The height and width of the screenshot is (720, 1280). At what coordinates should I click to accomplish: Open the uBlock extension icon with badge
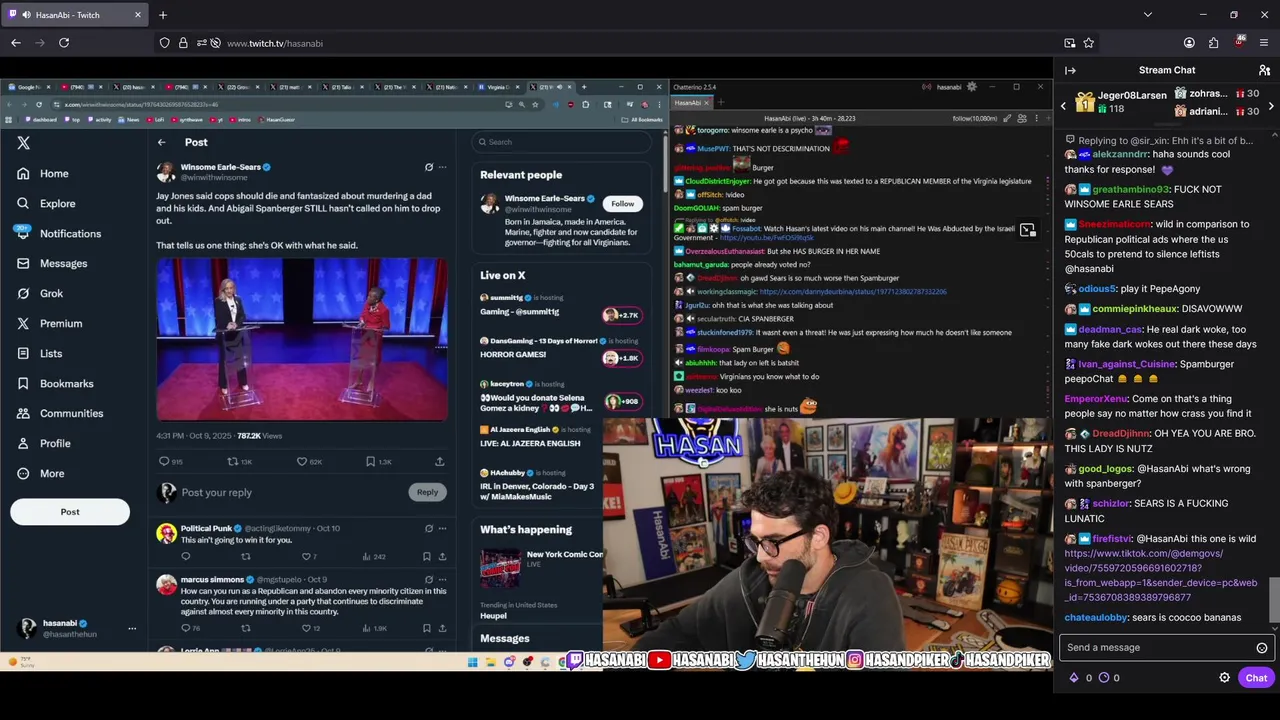[1240, 43]
